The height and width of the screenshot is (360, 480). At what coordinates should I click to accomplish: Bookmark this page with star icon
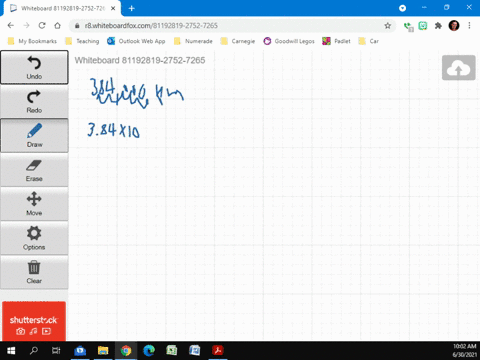click(387, 26)
